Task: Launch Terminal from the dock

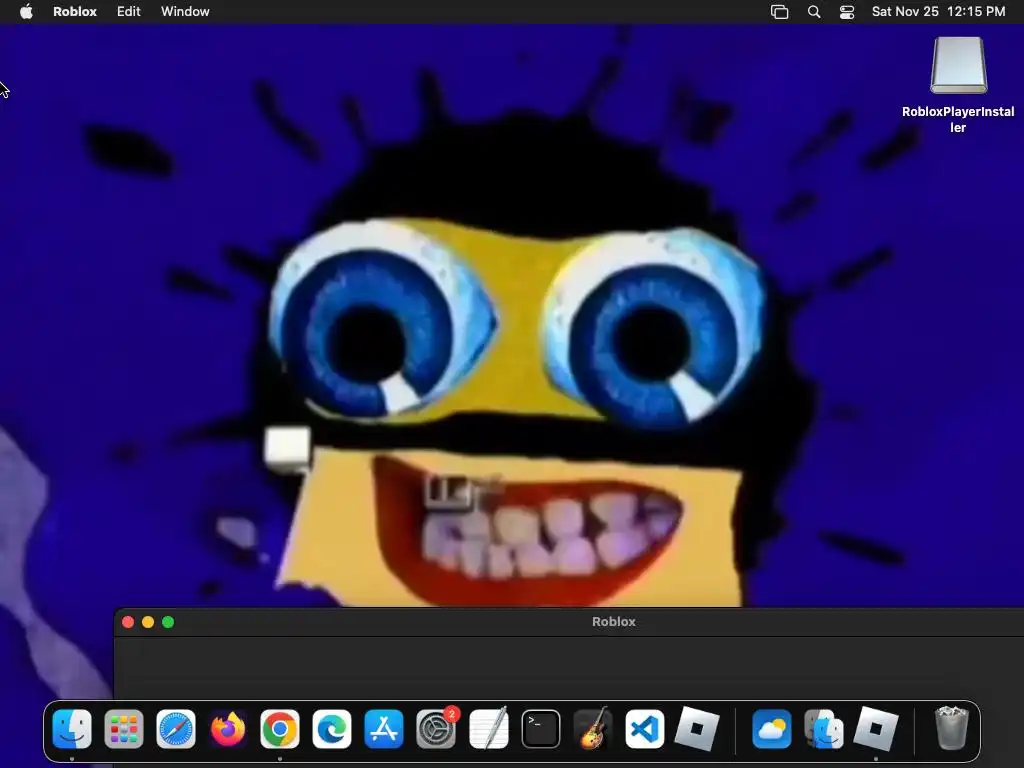Action: (x=541, y=728)
